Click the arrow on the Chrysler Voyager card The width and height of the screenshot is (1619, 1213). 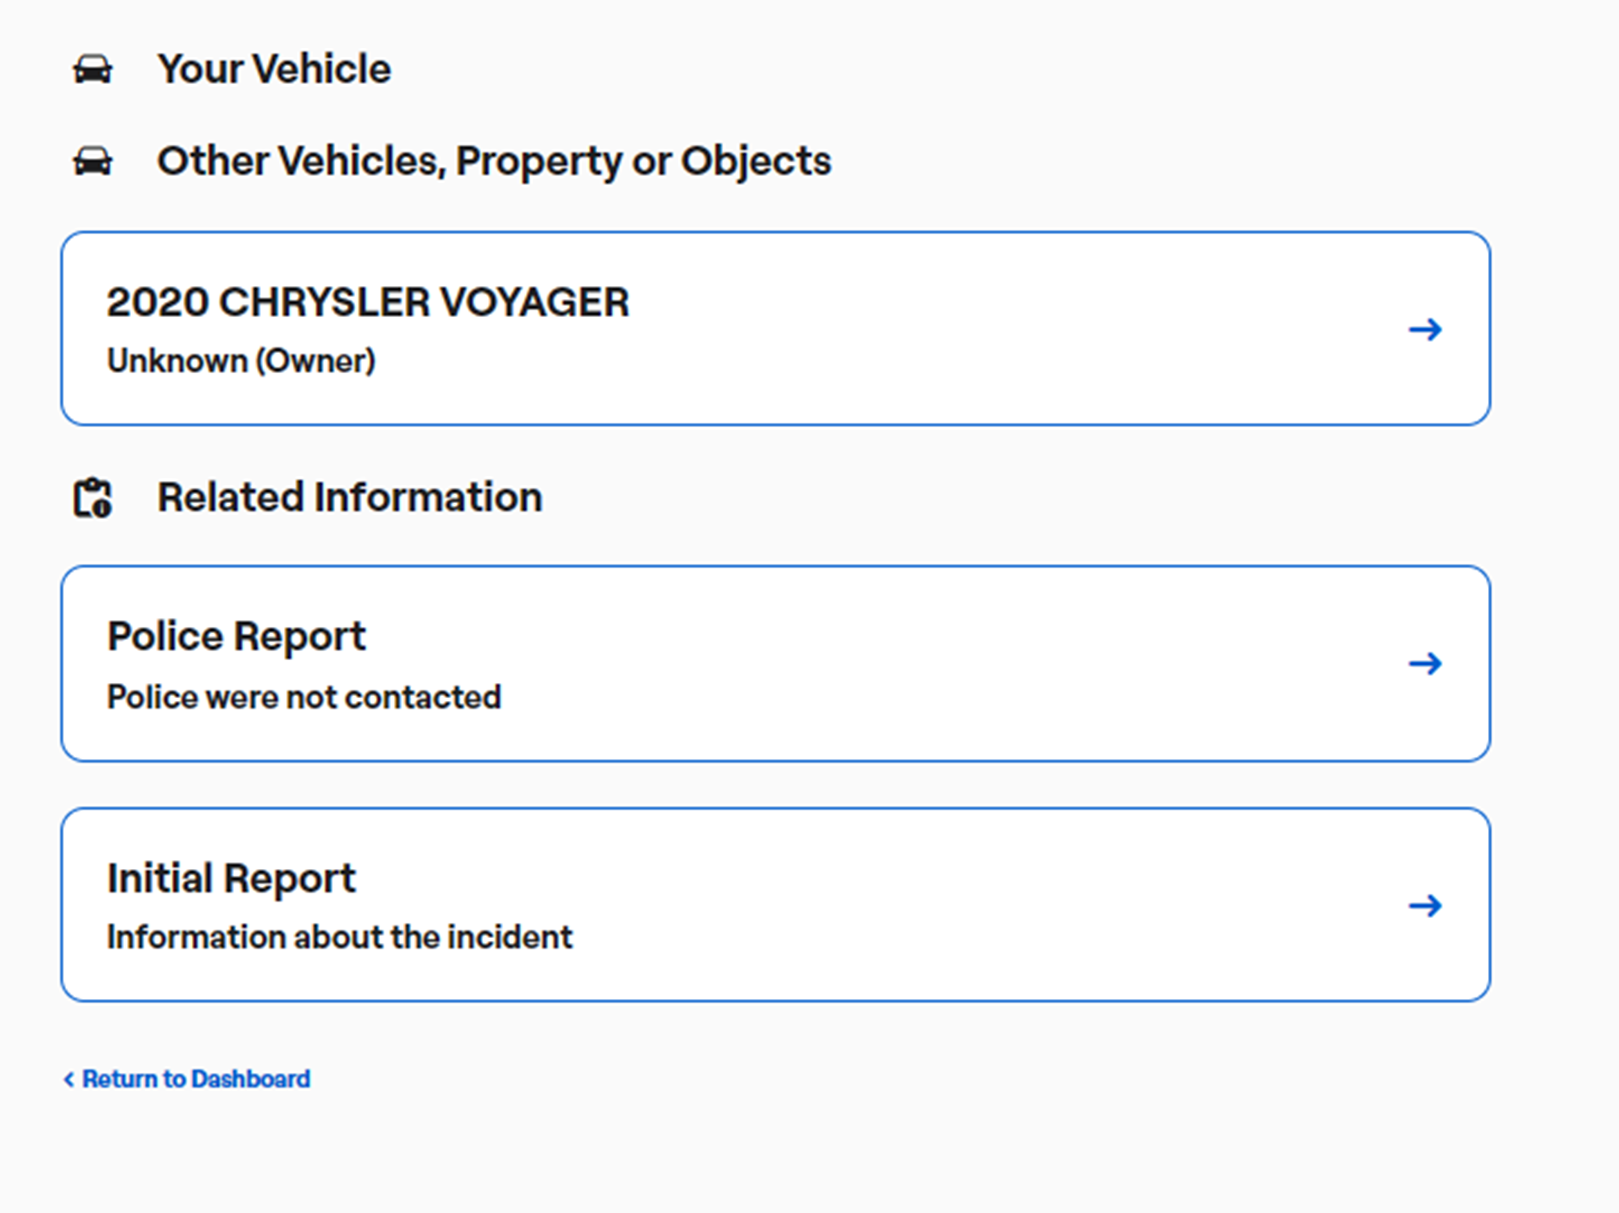1427,328
